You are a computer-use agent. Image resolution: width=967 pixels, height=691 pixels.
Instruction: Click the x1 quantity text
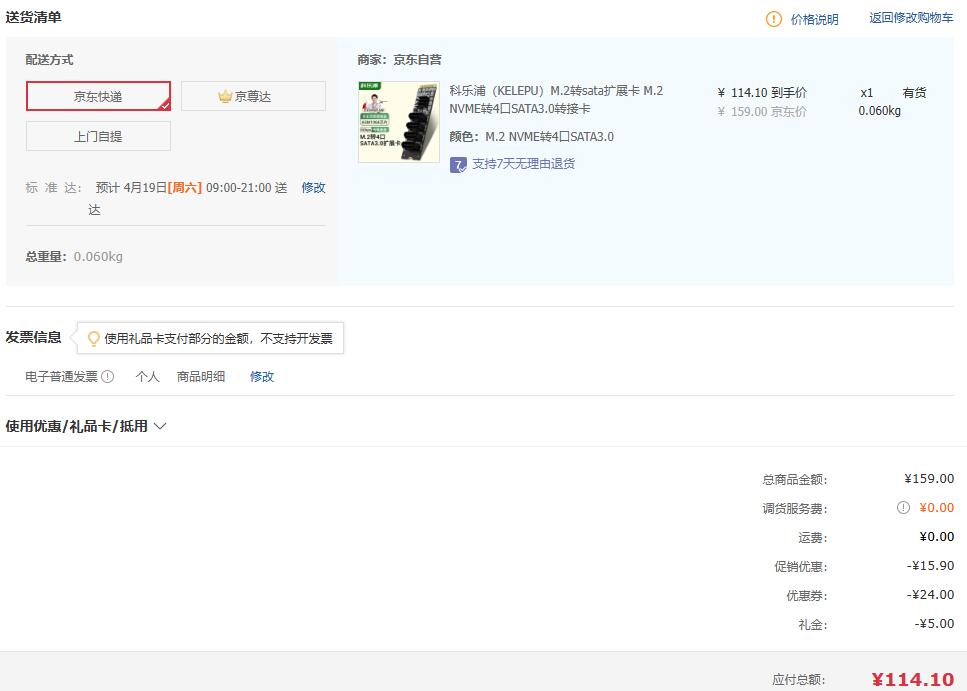click(866, 93)
